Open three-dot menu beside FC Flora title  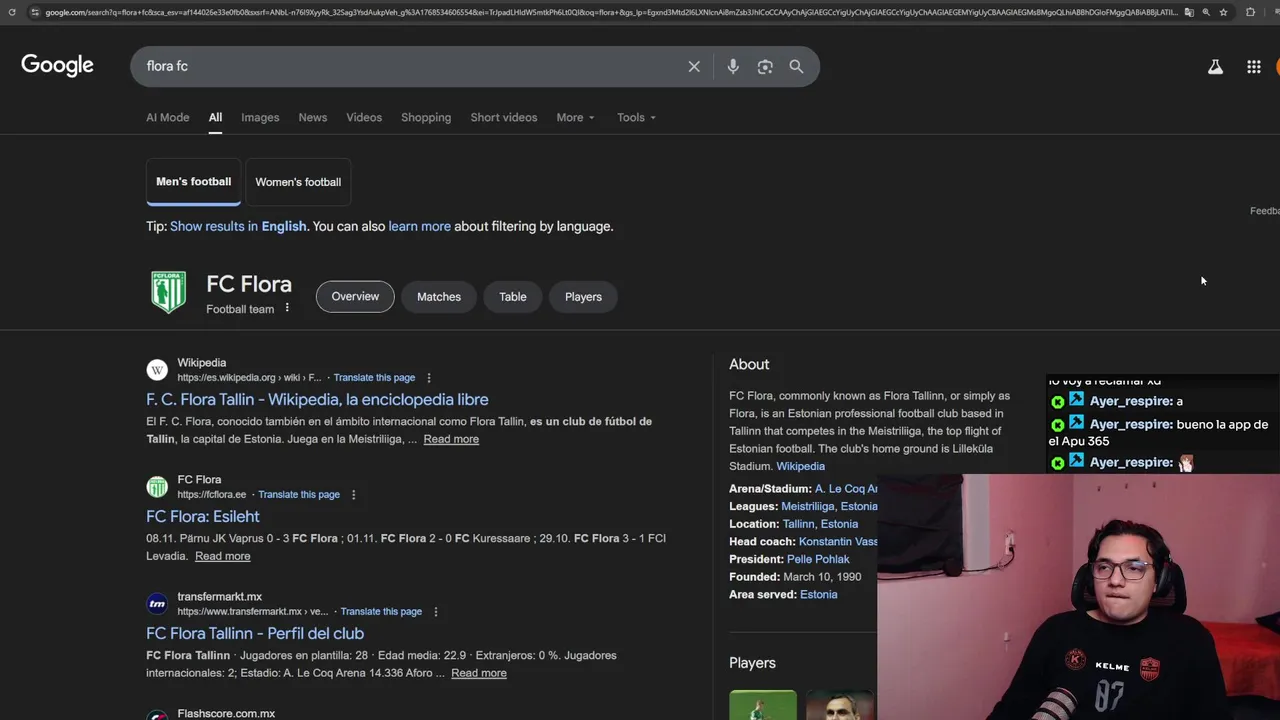click(x=287, y=308)
